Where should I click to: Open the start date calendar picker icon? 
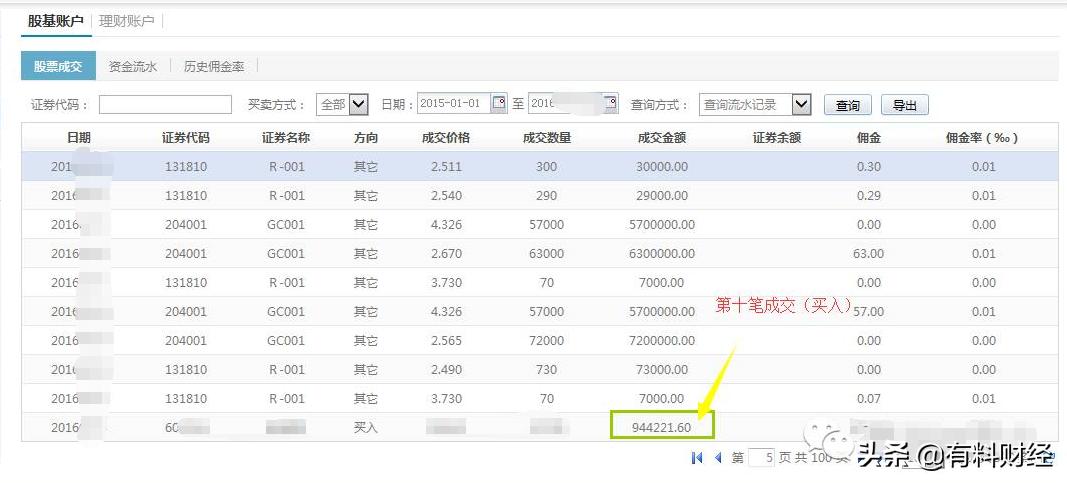(x=499, y=103)
